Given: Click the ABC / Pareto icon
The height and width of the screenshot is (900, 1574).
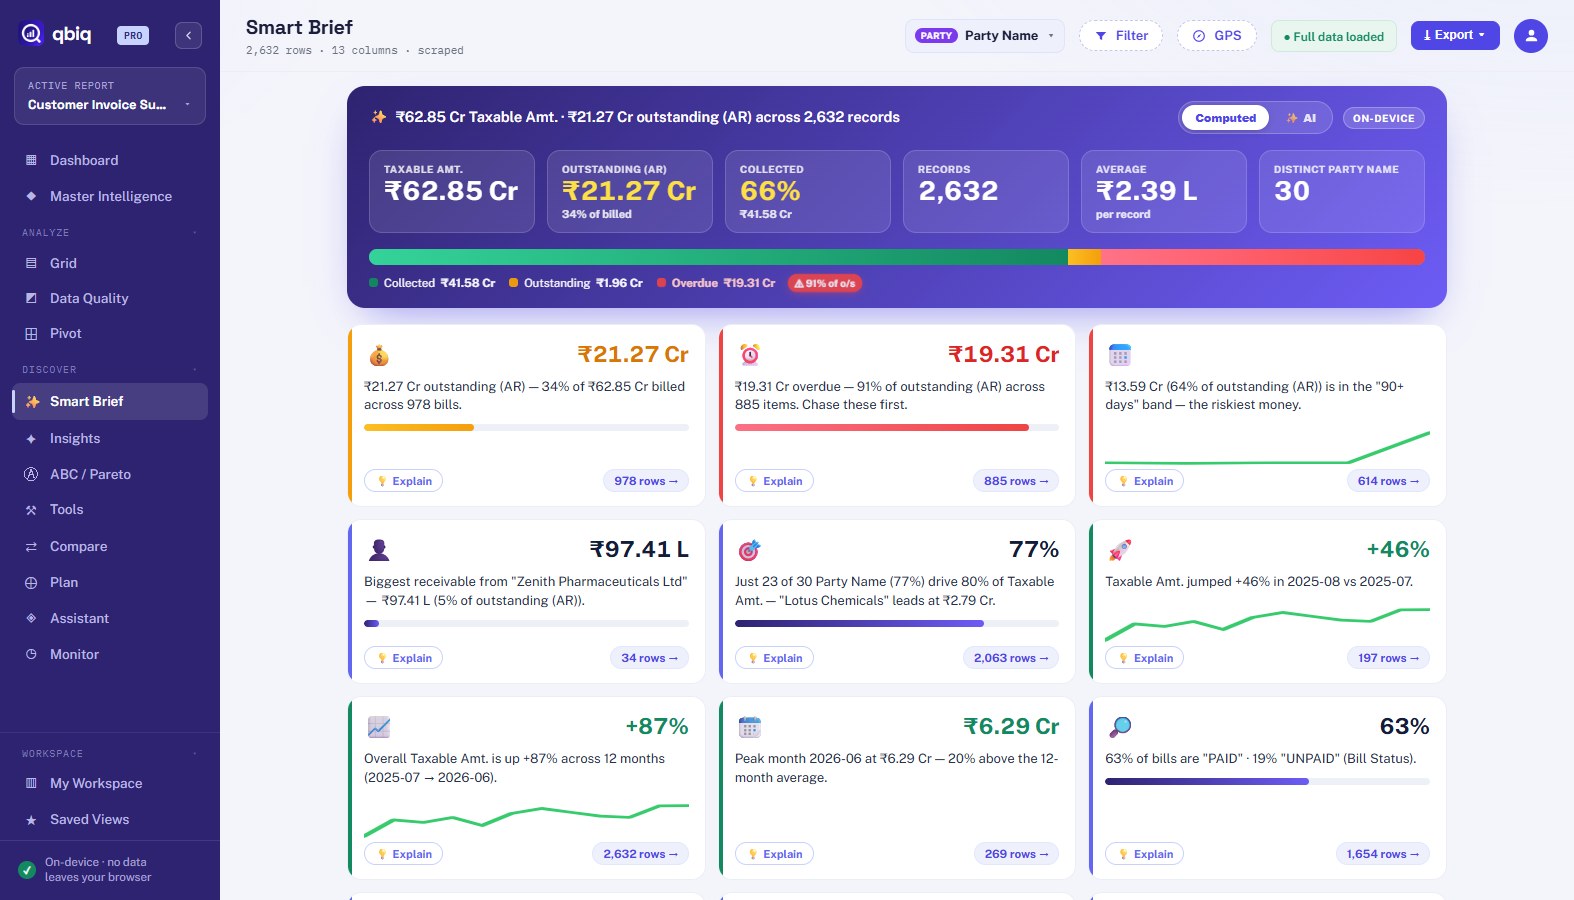Looking at the screenshot, I should (x=31, y=474).
